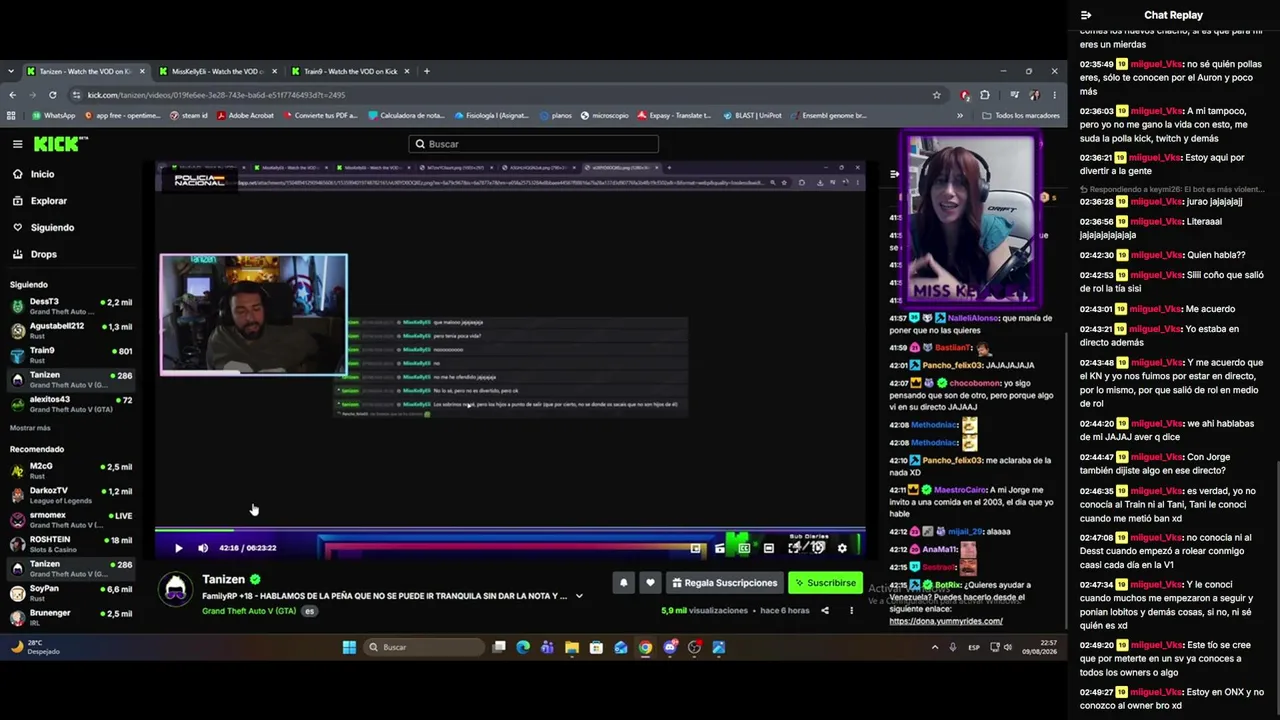Reload the current page
Image resolution: width=1280 pixels, height=720 pixels.
(53, 95)
